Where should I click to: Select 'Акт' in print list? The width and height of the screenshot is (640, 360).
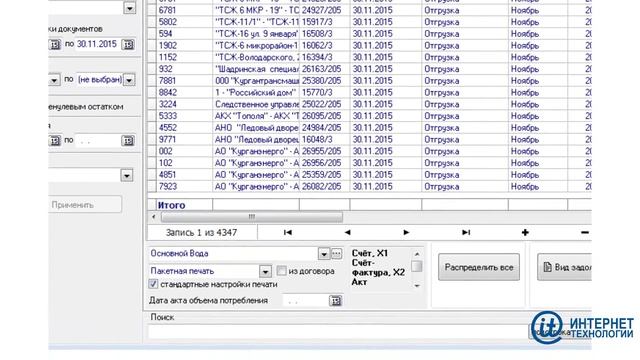pyautogui.click(x=360, y=282)
